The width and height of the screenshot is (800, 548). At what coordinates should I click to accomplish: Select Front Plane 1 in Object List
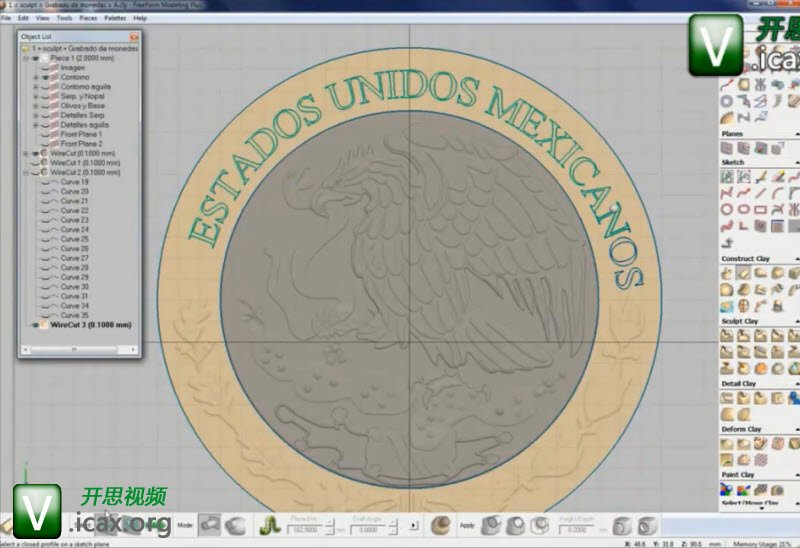pyautogui.click(x=81, y=135)
